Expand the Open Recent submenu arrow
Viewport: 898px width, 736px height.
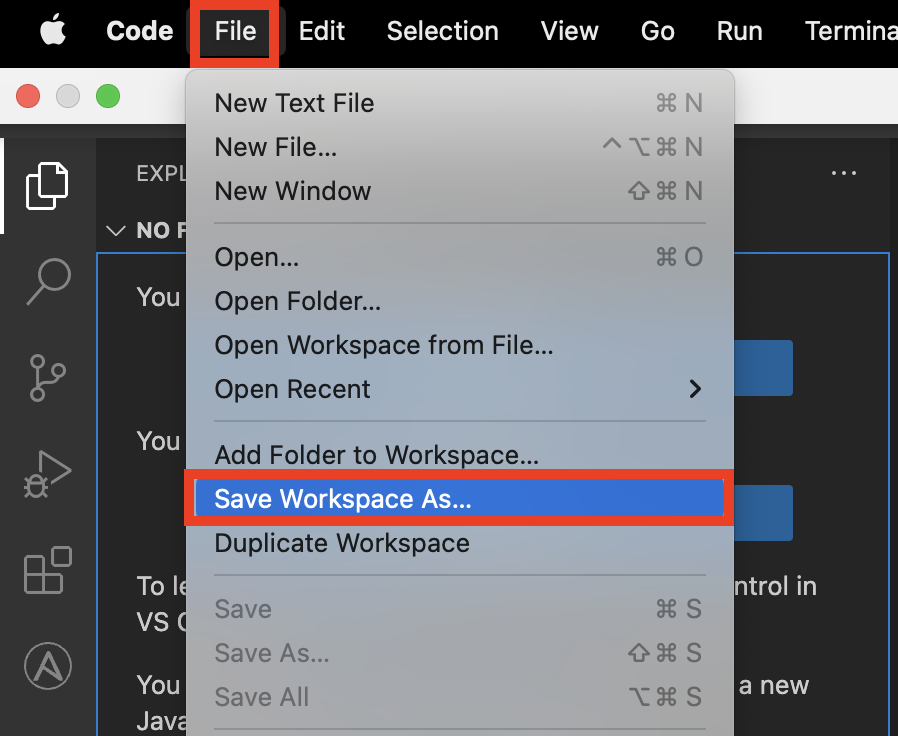[x=695, y=389]
